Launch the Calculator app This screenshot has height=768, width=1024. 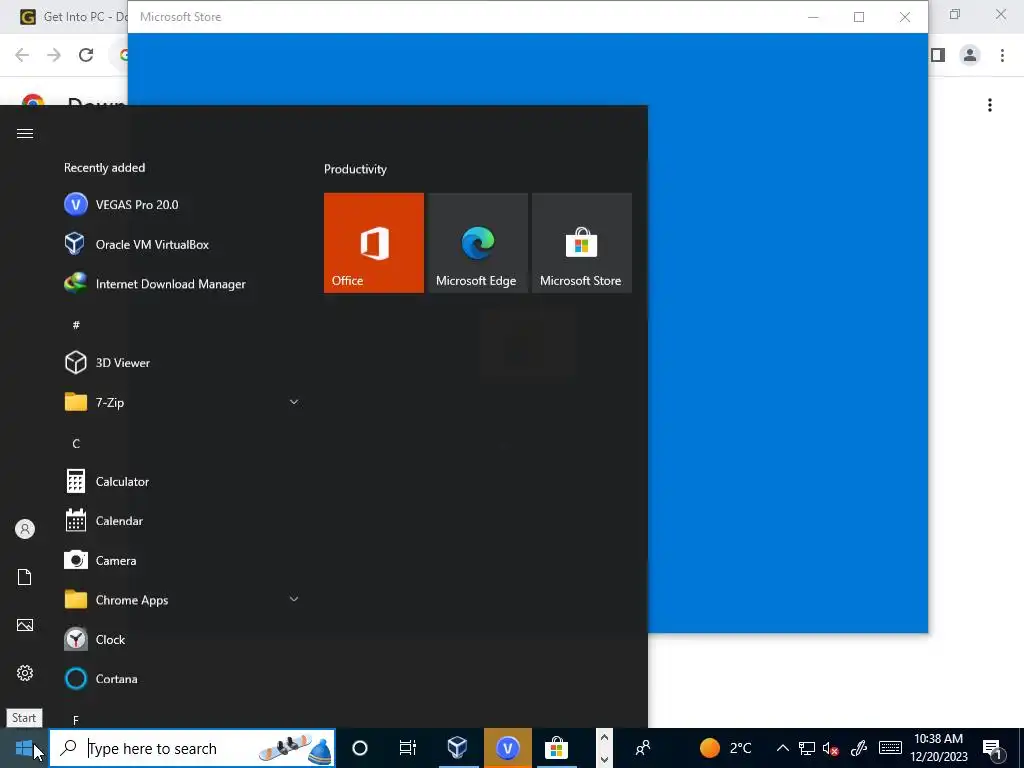click(181, 481)
